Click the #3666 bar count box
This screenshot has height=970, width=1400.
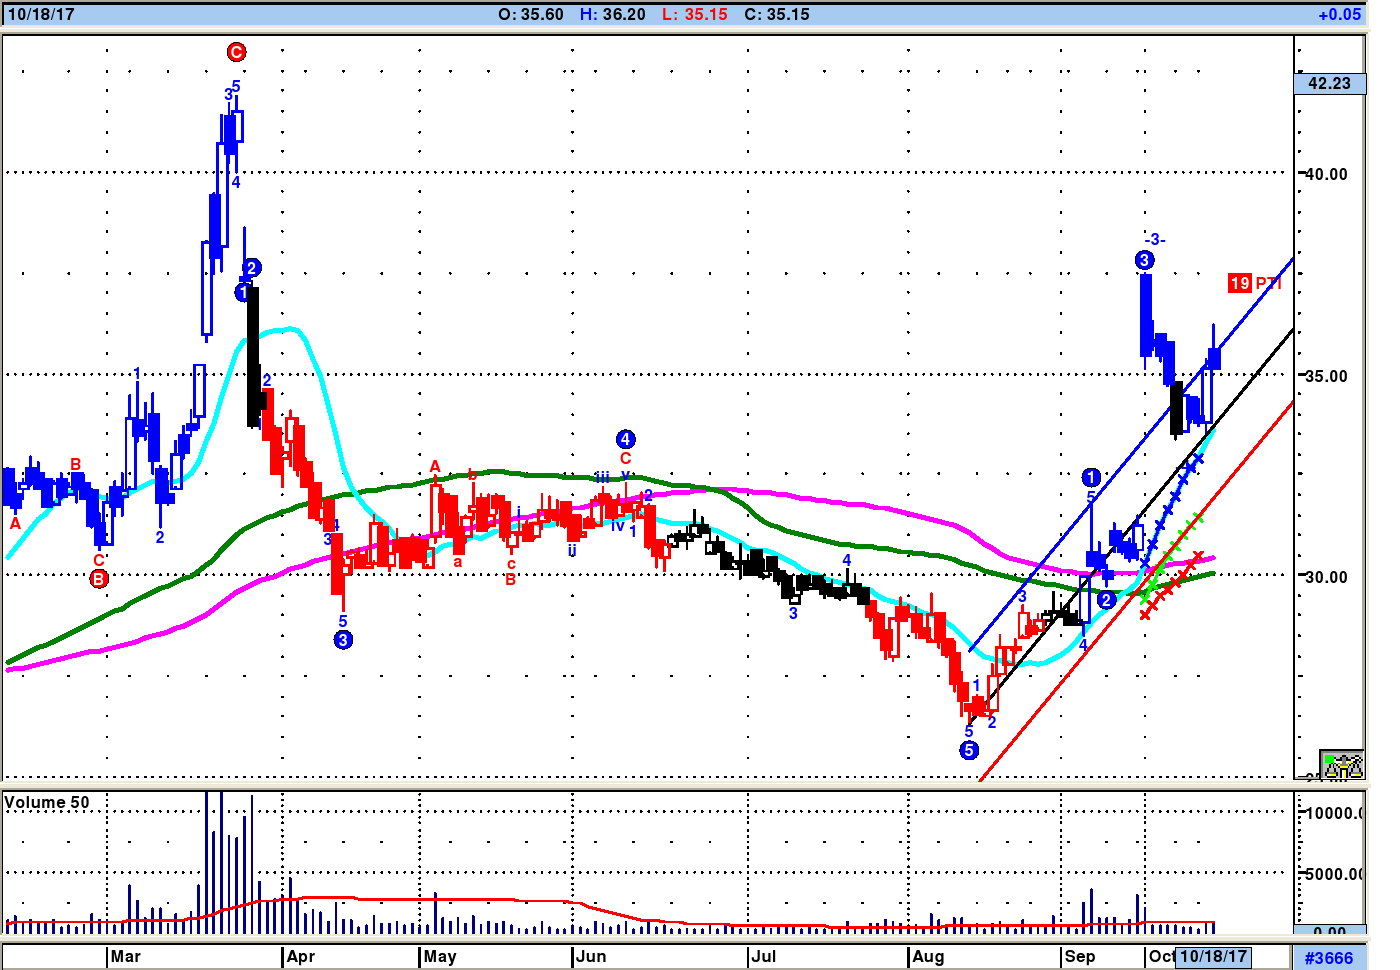point(1329,957)
